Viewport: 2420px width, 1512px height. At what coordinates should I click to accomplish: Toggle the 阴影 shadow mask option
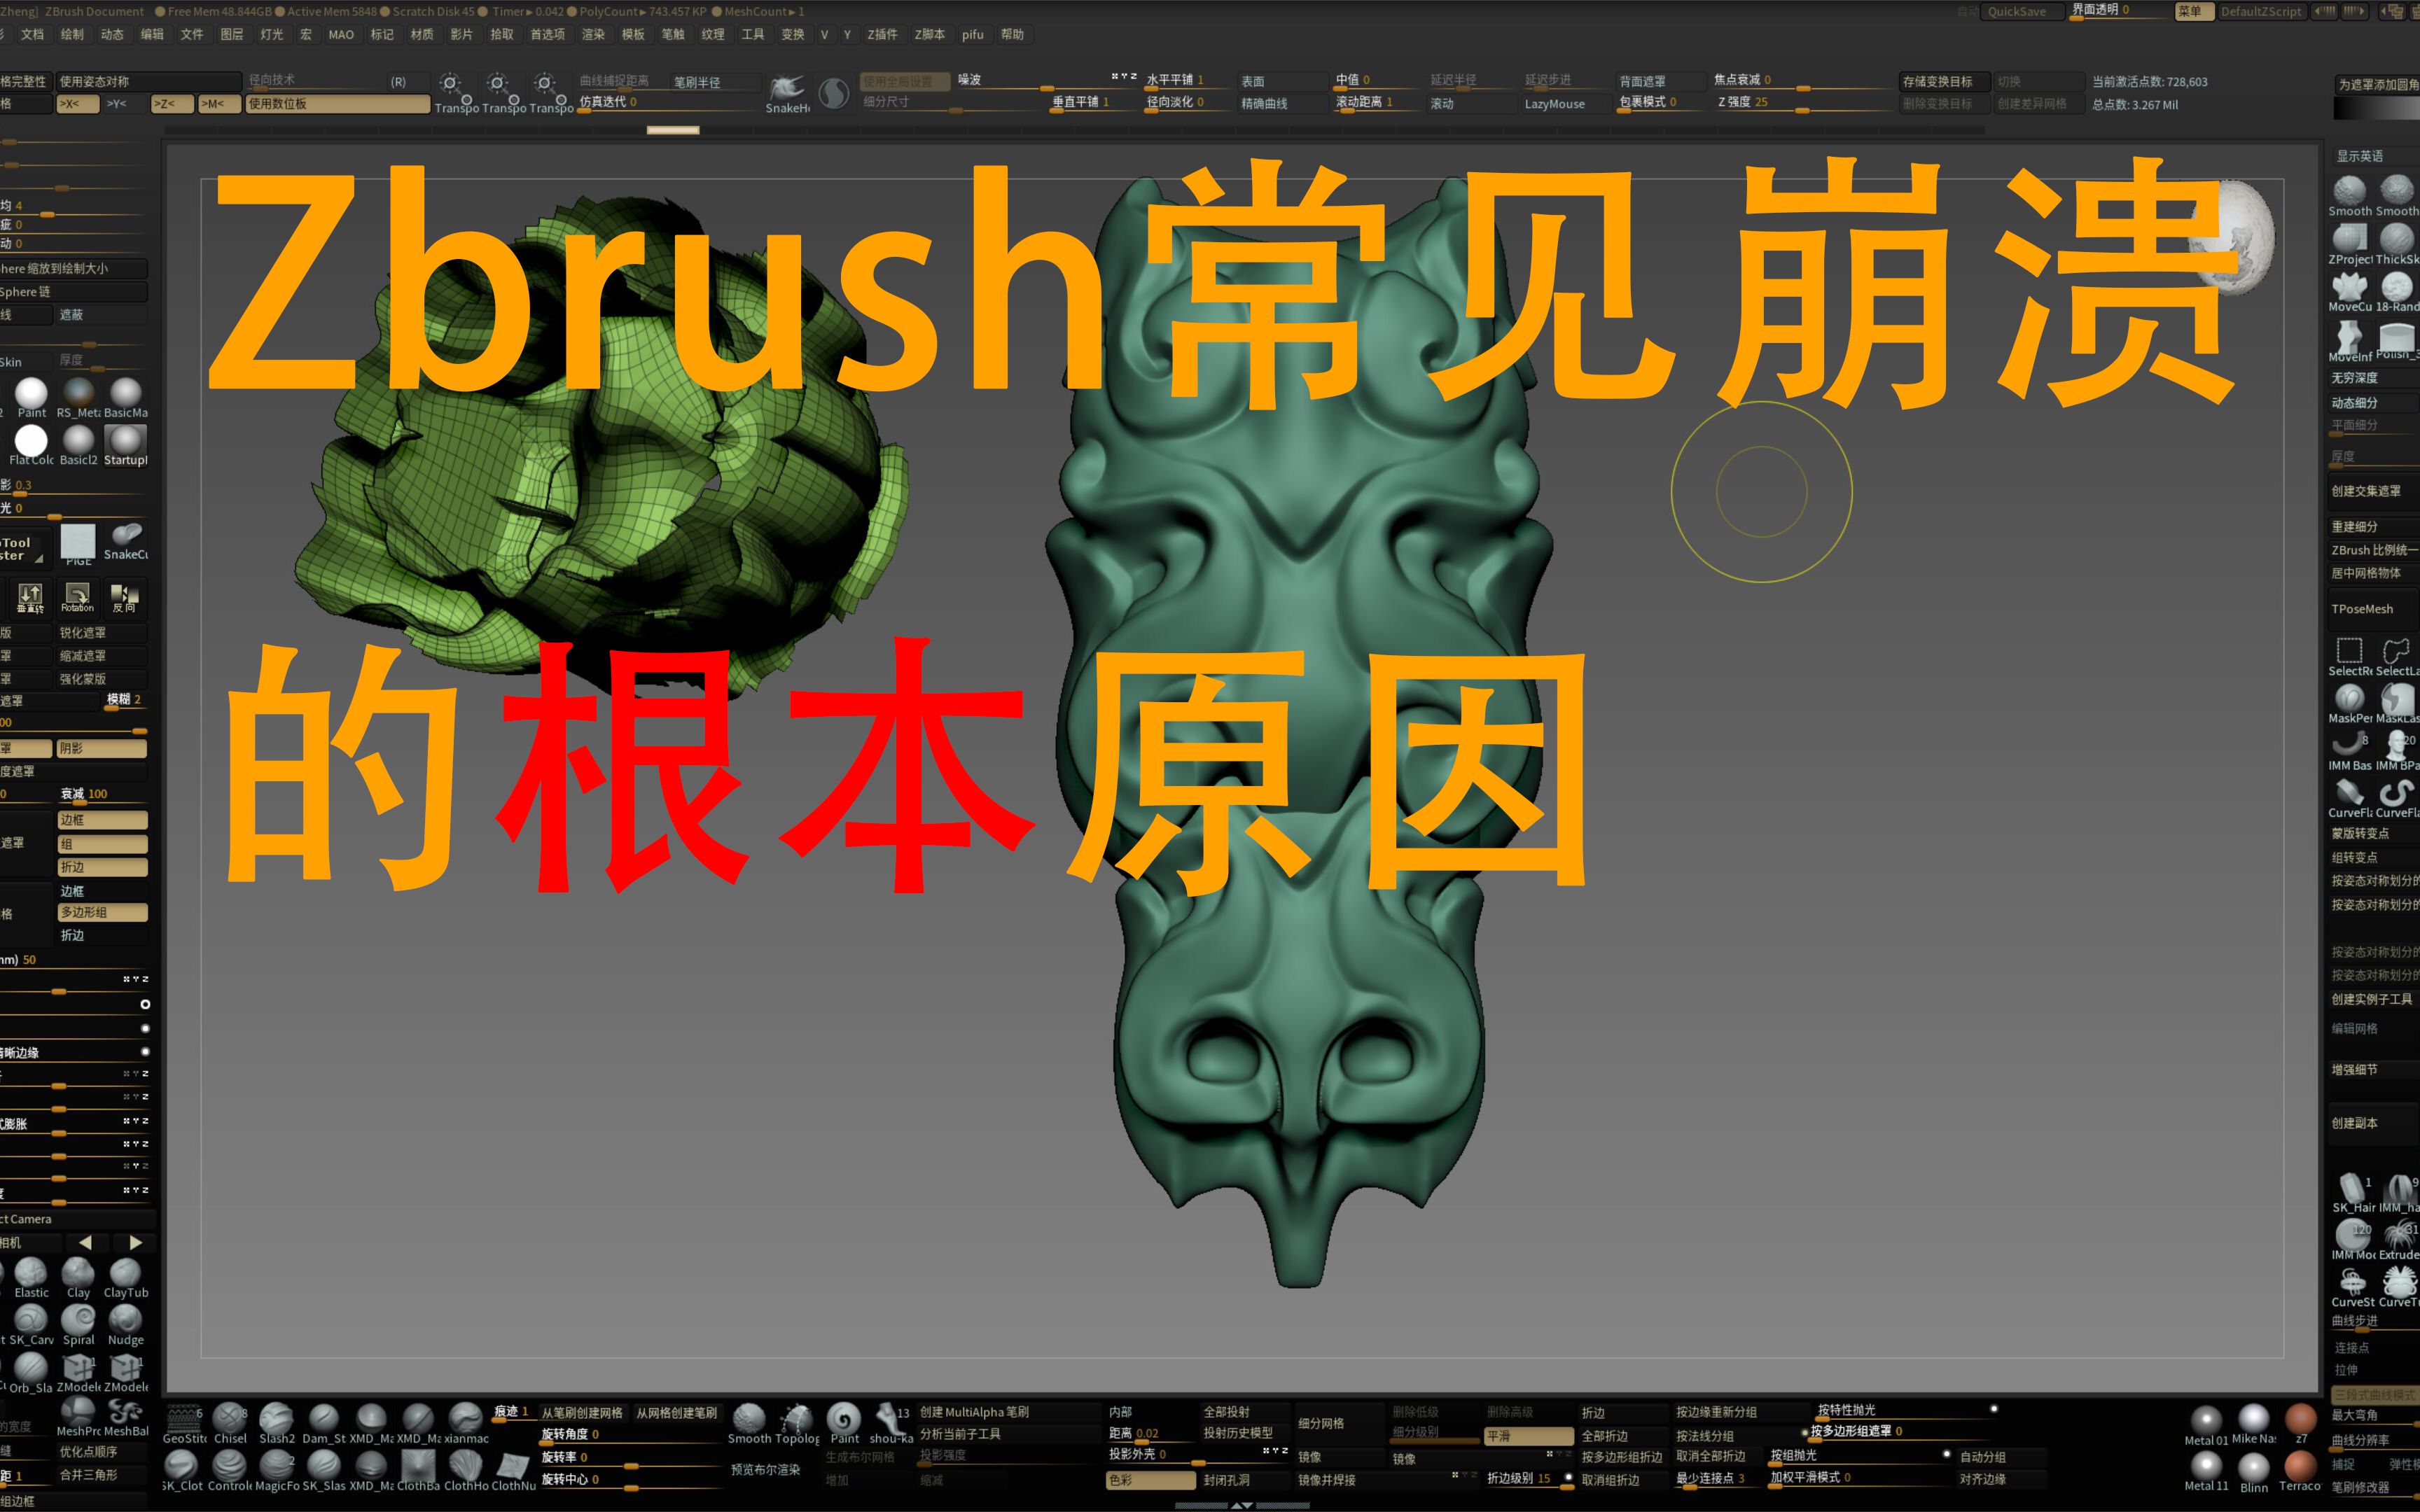point(102,748)
